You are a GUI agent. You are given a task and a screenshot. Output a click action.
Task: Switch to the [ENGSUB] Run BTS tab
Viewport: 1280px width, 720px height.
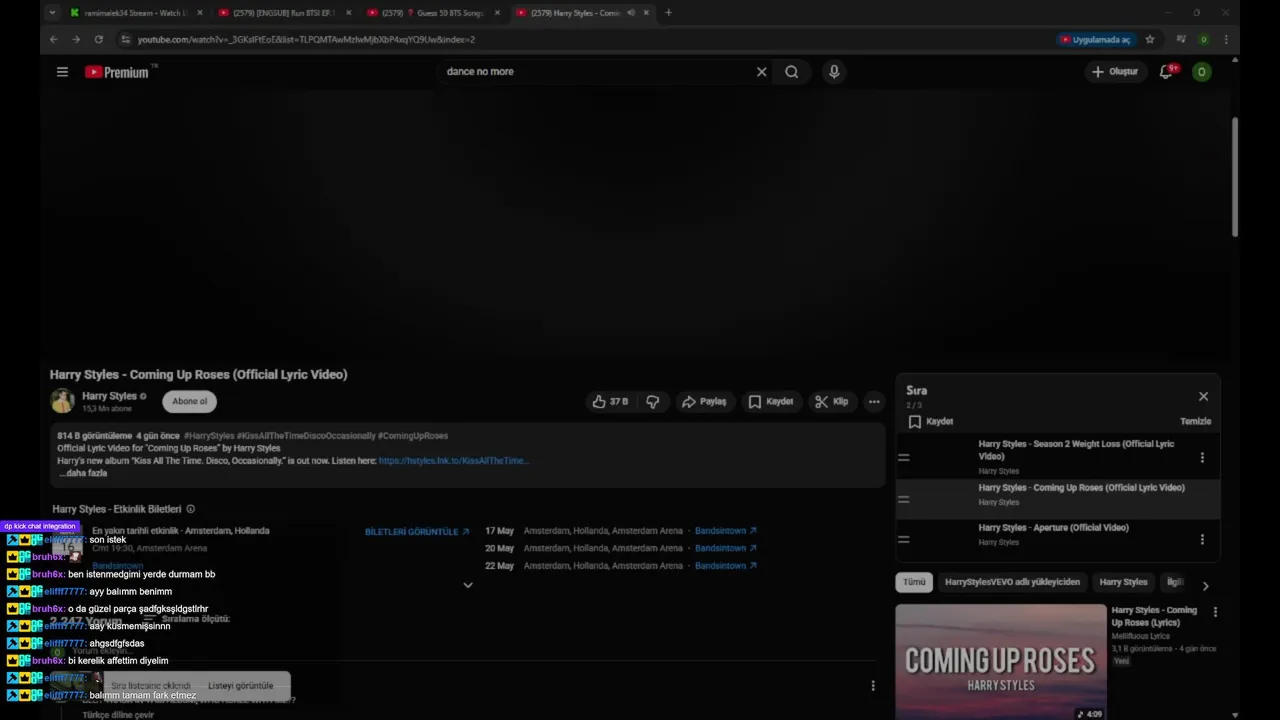283,13
